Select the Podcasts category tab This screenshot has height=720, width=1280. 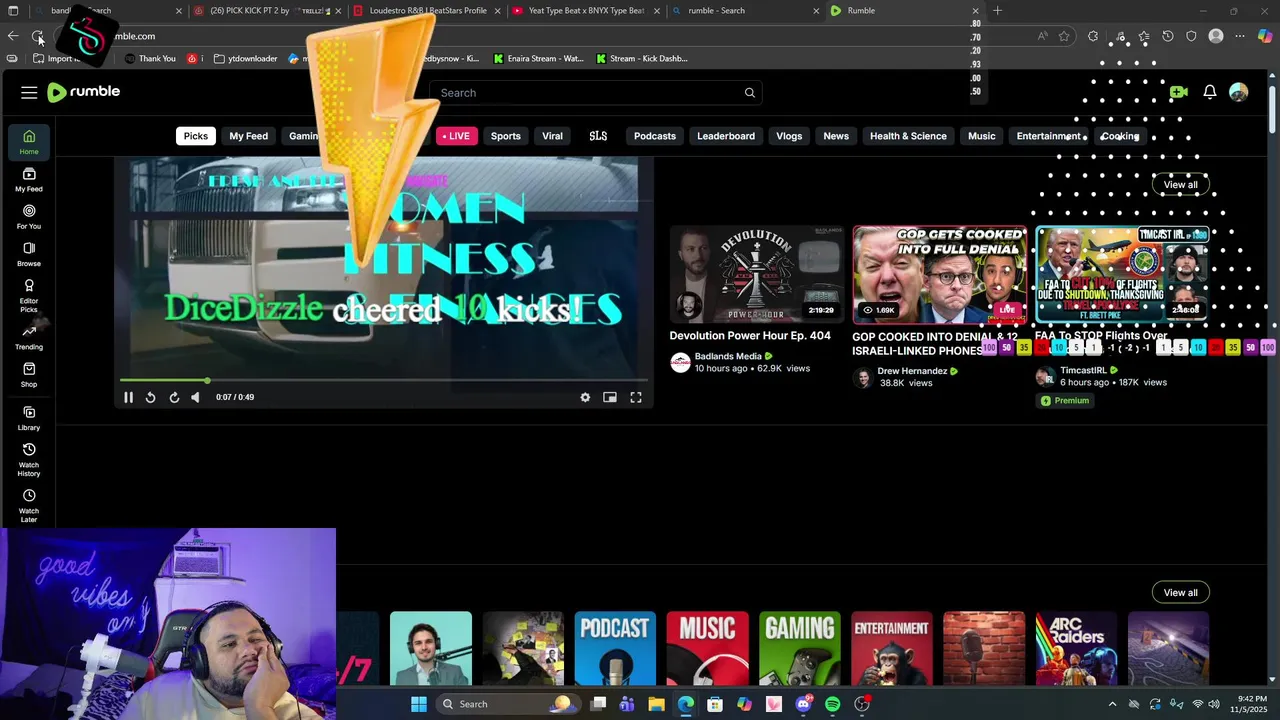pos(655,136)
